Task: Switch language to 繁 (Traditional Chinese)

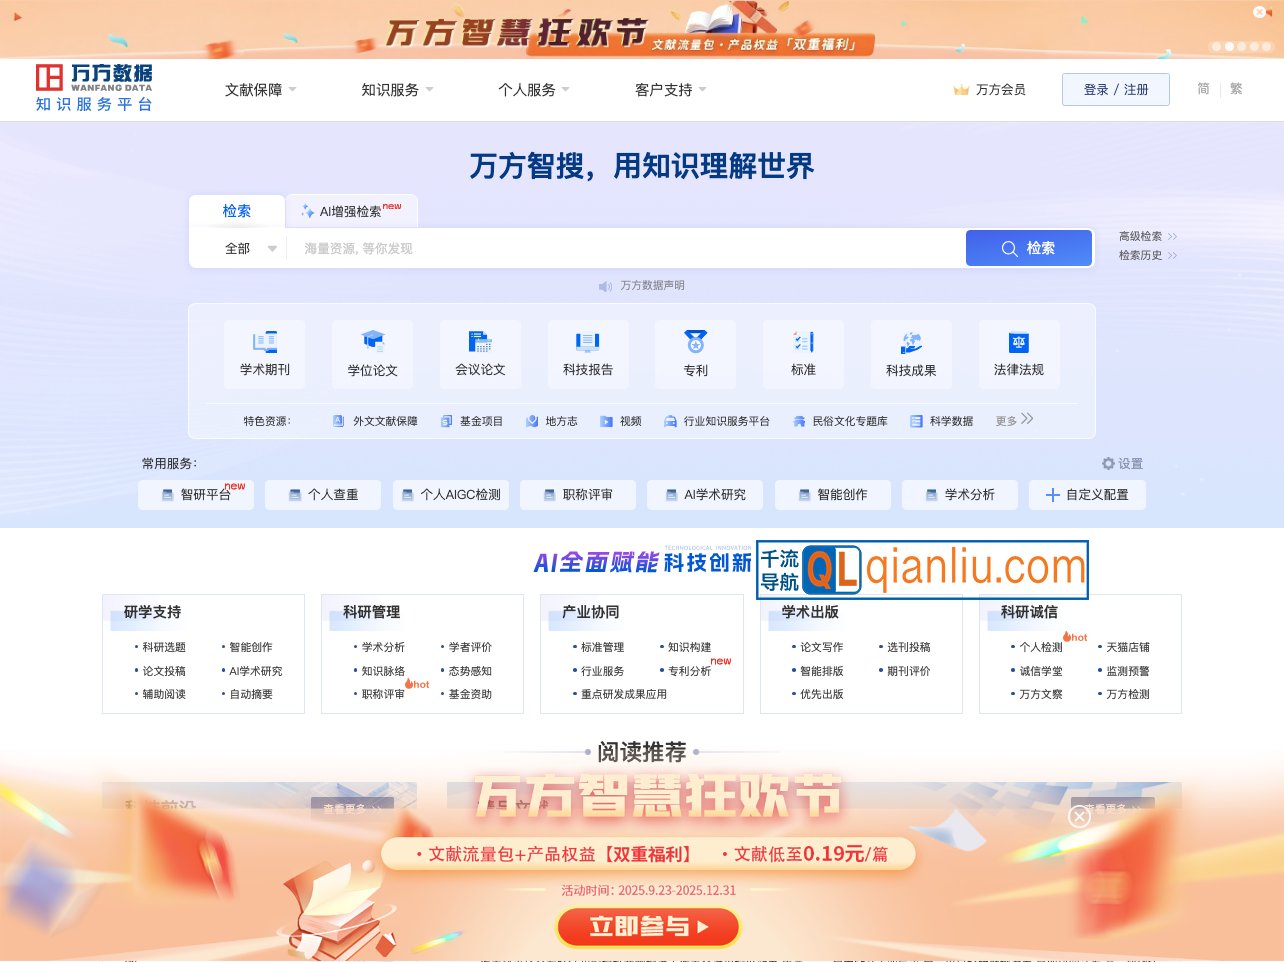Action: click(1236, 89)
